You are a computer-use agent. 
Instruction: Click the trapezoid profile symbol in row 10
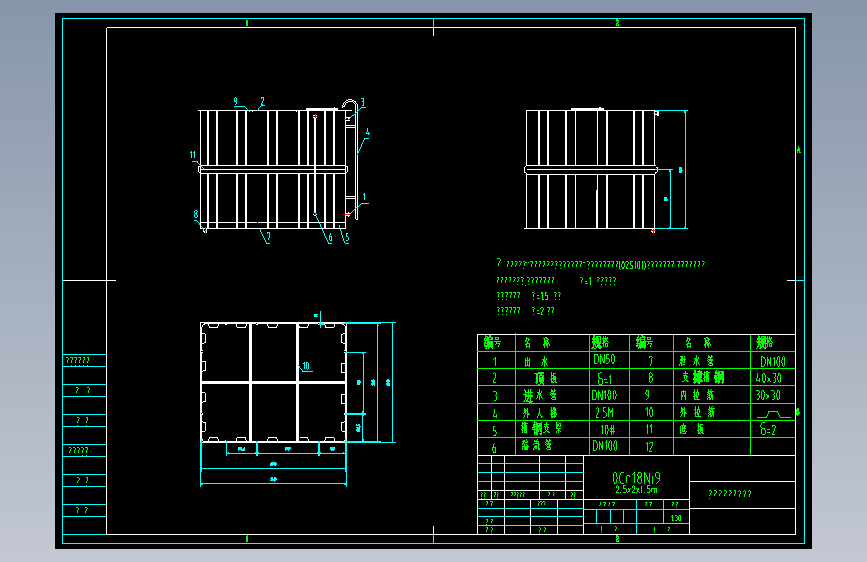tap(774, 414)
